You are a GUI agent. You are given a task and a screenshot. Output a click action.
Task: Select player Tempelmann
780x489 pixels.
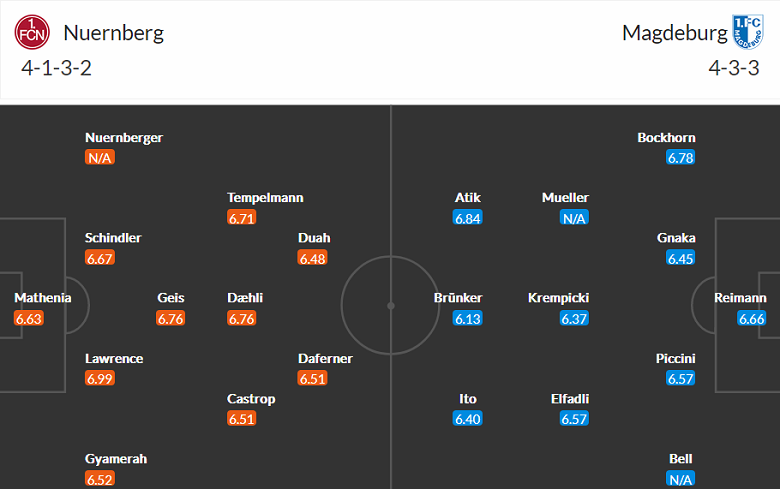click(x=265, y=198)
